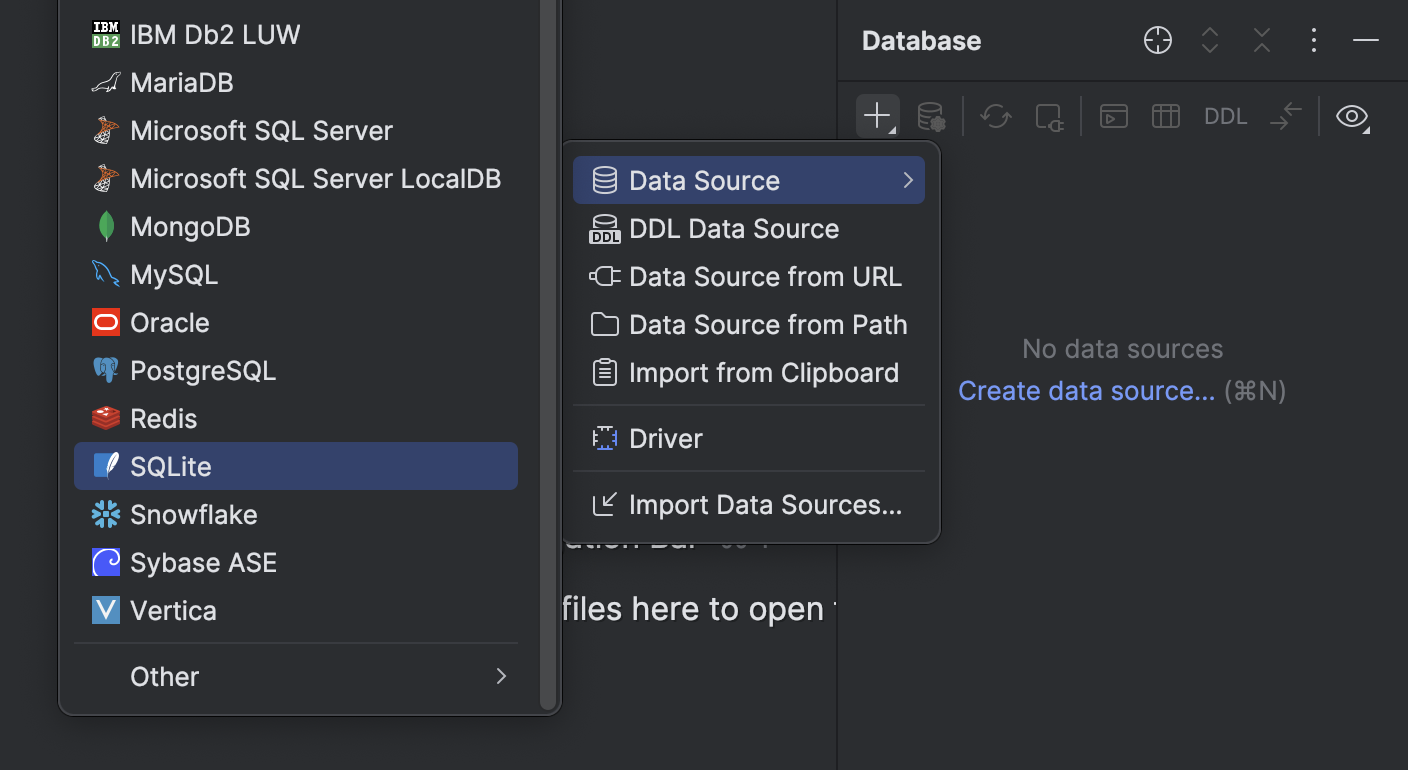1408x770 pixels.
Task: Select the DDL toolbar icon
Action: (x=1225, y=116)
